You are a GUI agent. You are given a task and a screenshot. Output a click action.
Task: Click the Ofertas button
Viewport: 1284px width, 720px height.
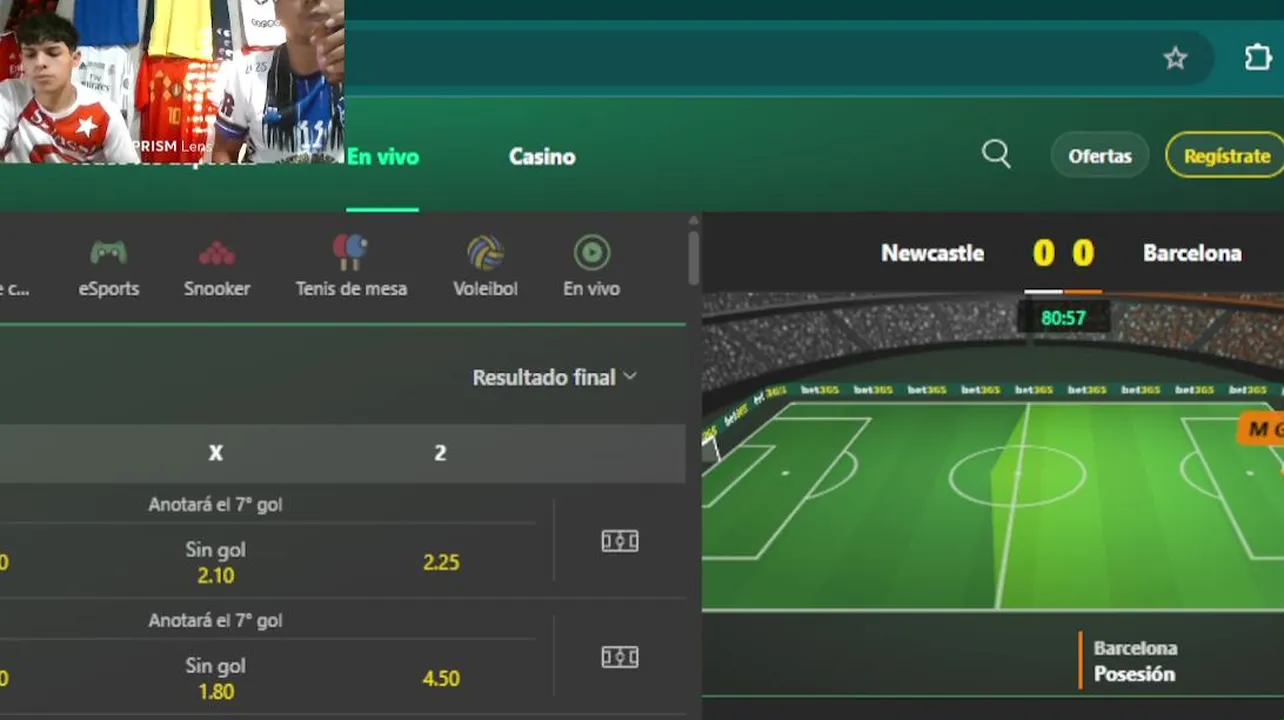click(x=1100, y=156)
